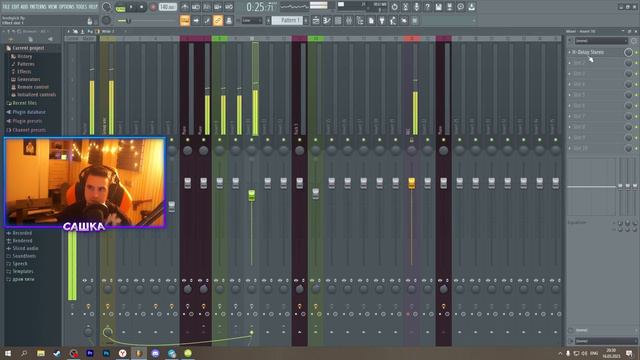Click the stop button in transport
The image size is (640, 360).
click(142, 7)
